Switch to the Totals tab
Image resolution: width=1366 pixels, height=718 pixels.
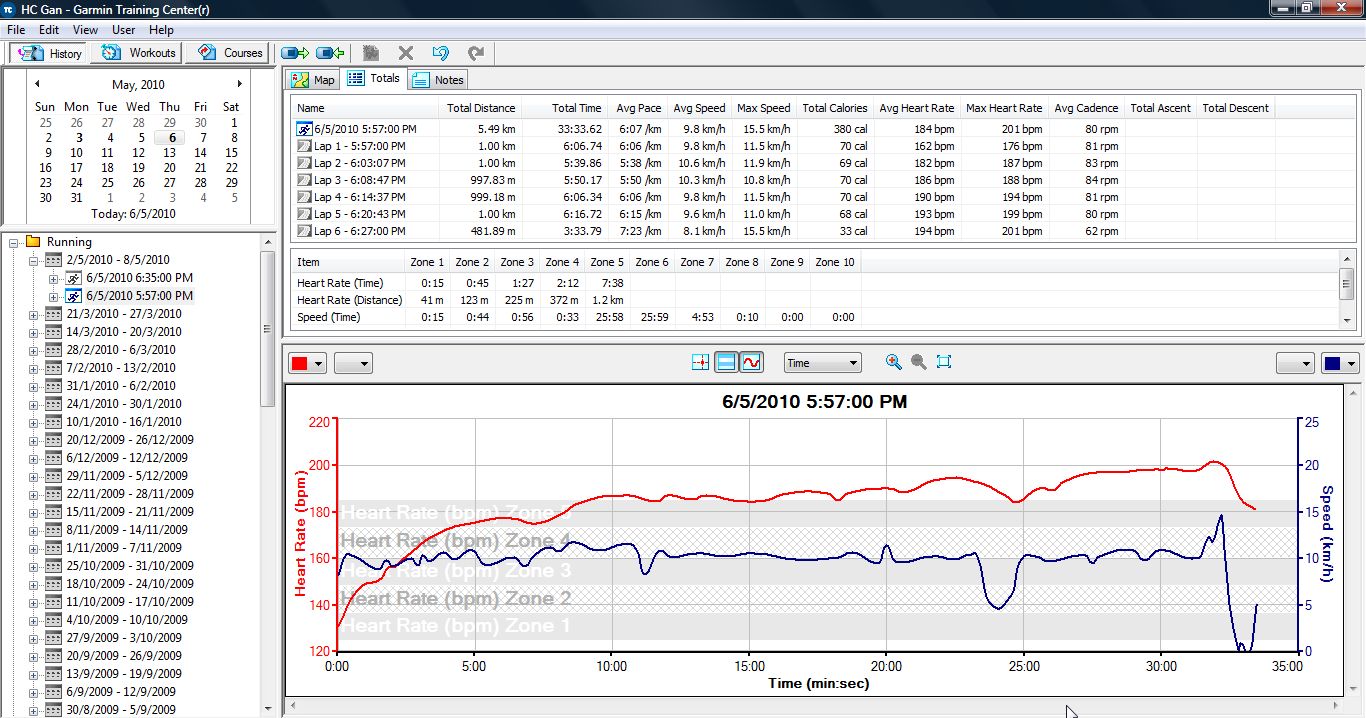click(374, 79)
